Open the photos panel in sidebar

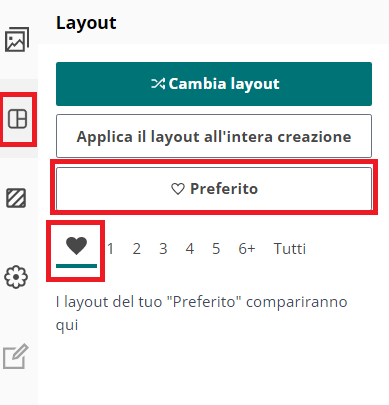coord(17,40)
